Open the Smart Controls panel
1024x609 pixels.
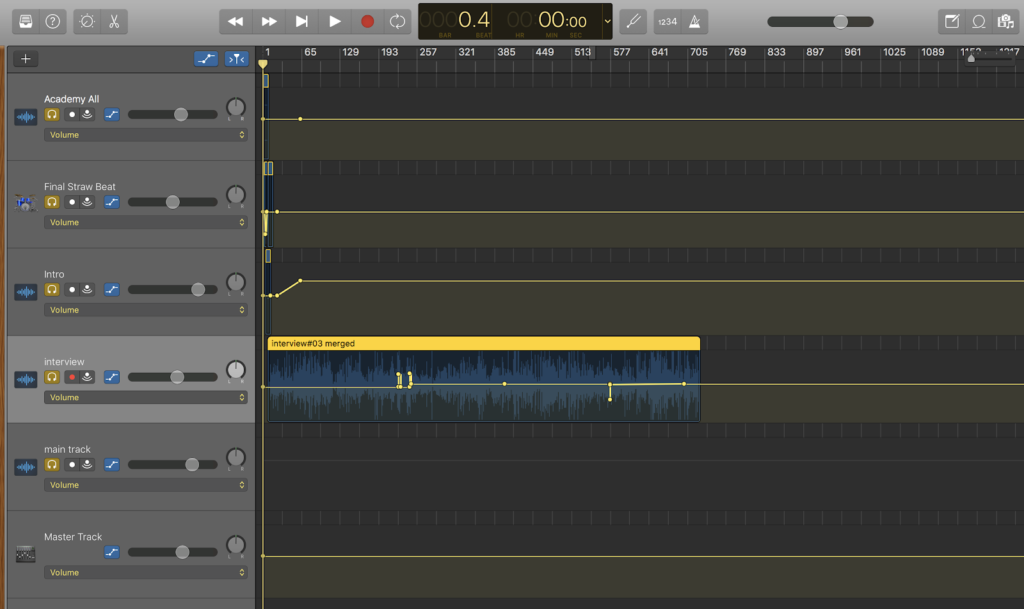coord(85,21)
